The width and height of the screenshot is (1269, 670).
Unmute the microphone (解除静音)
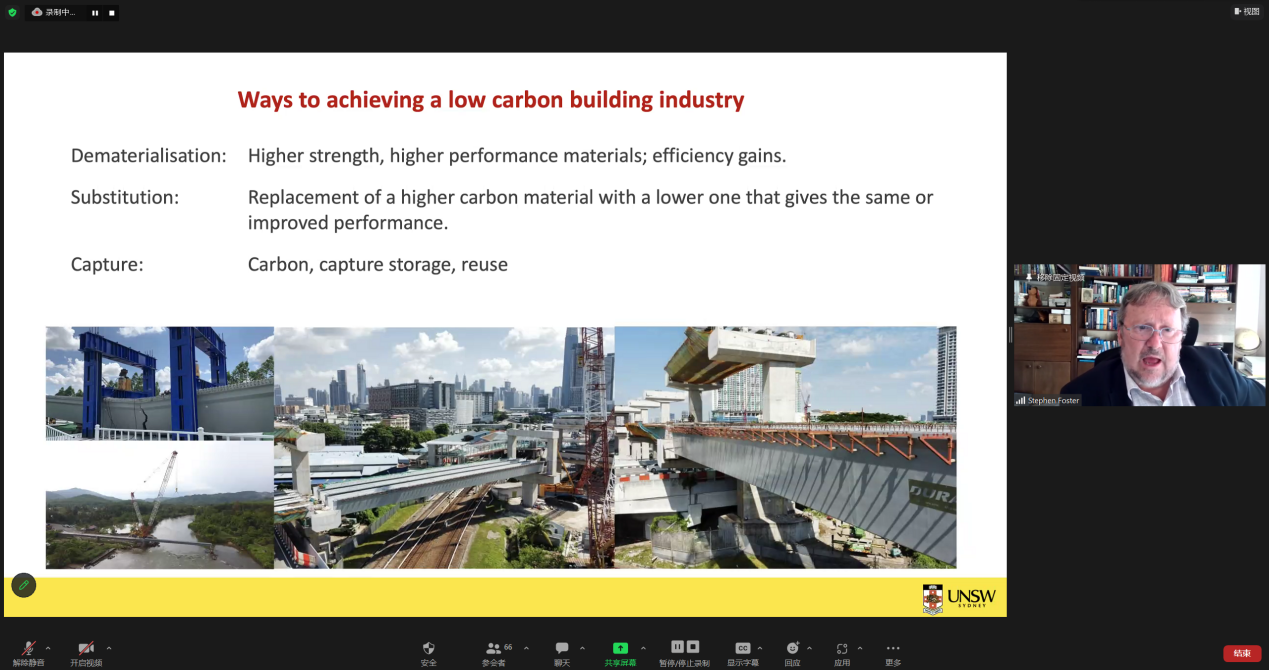click(x=29, y=648)
